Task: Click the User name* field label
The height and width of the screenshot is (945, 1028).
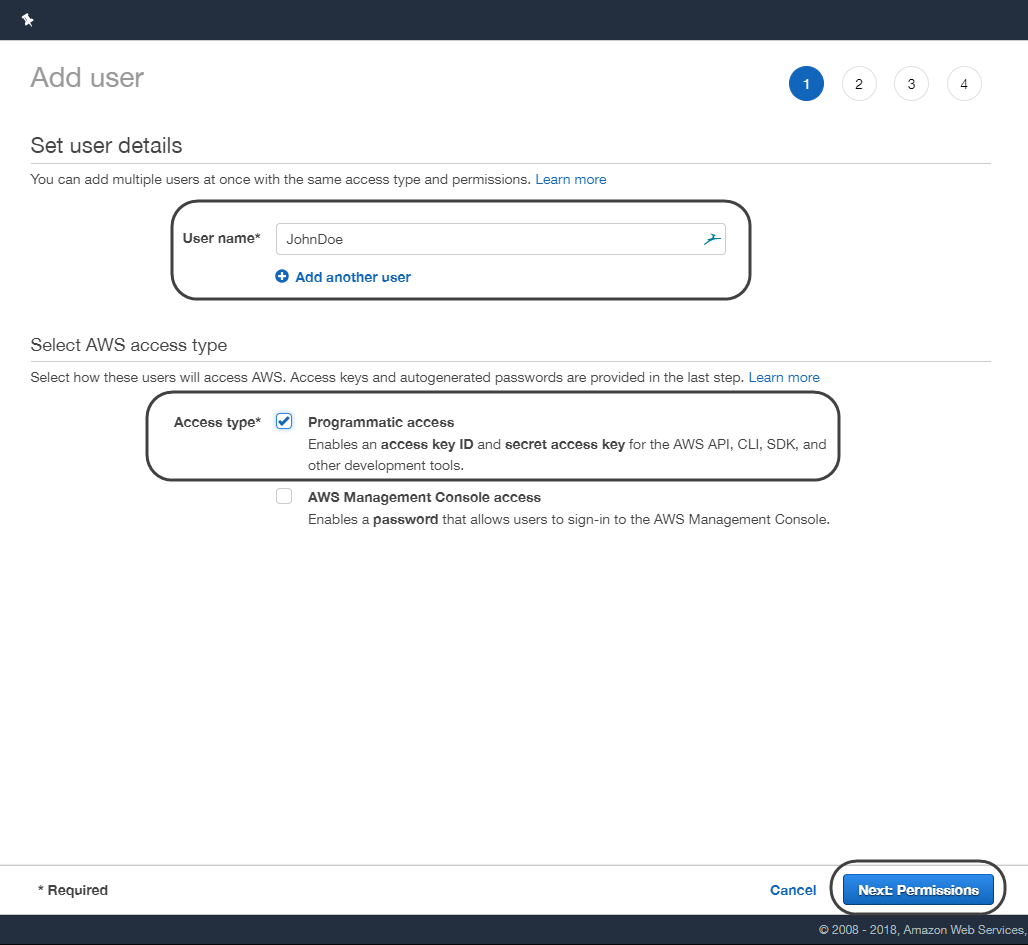Action: pos(221,238)
